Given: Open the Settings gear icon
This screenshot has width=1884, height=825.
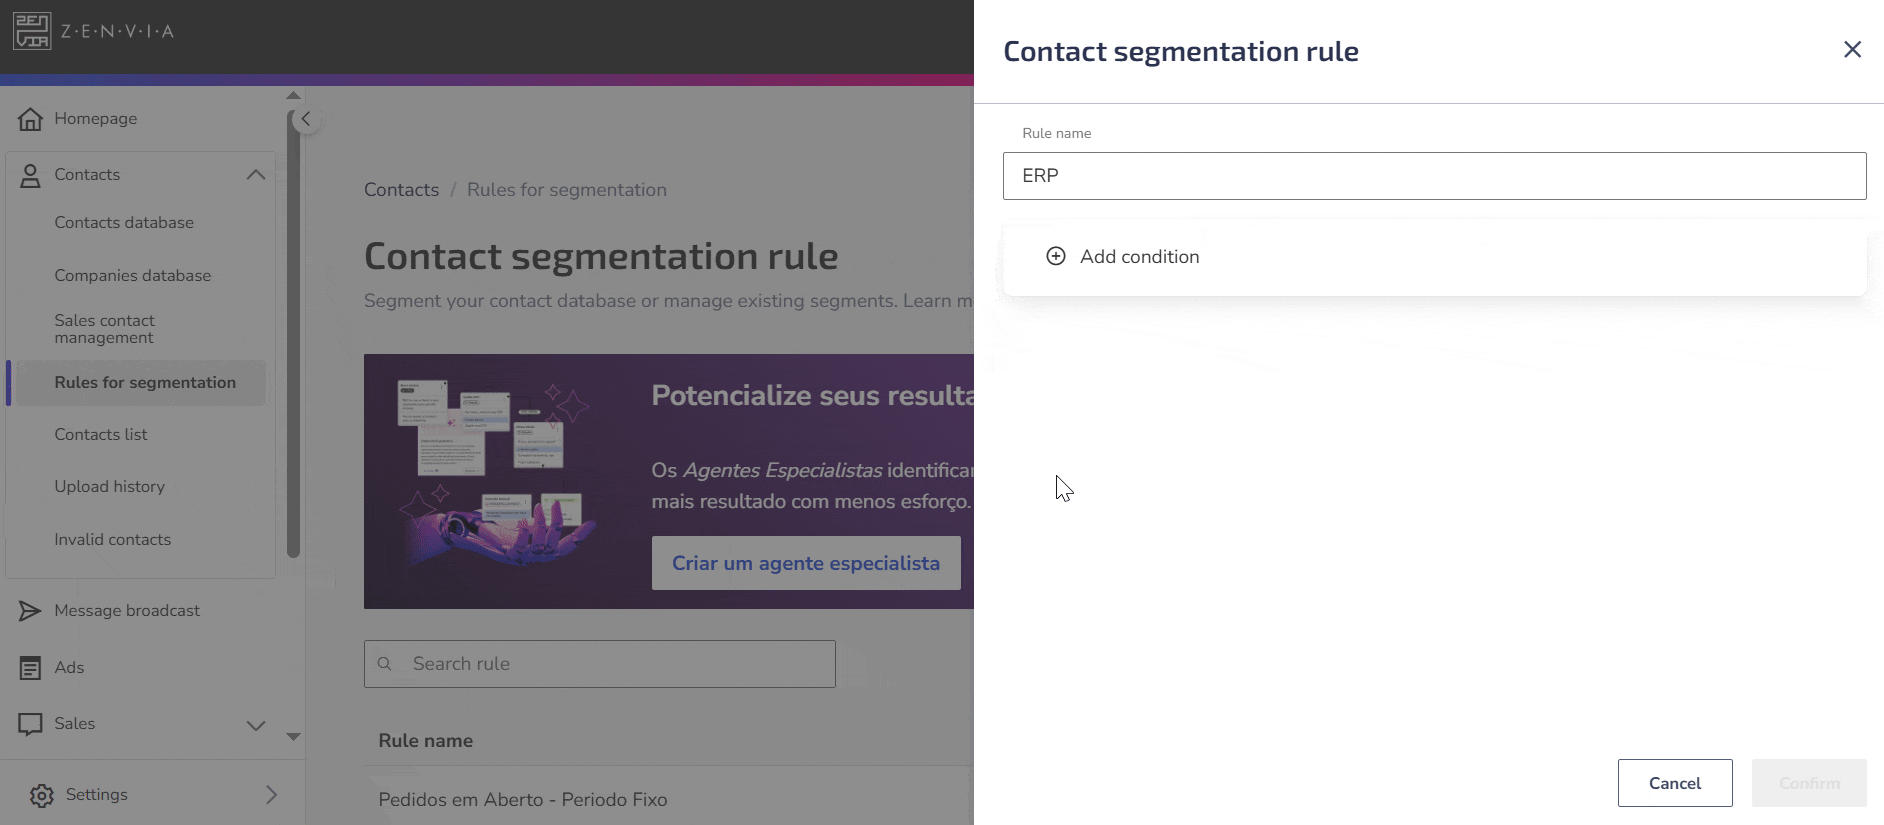Looking at the screenshot, I should point(42,795).
